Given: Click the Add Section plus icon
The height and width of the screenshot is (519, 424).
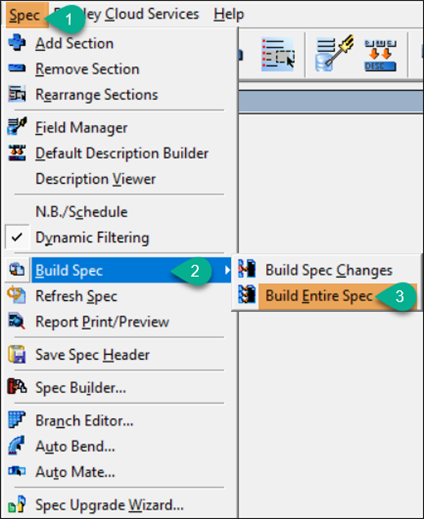Looking at the screenshot, I should coord(17,43).
